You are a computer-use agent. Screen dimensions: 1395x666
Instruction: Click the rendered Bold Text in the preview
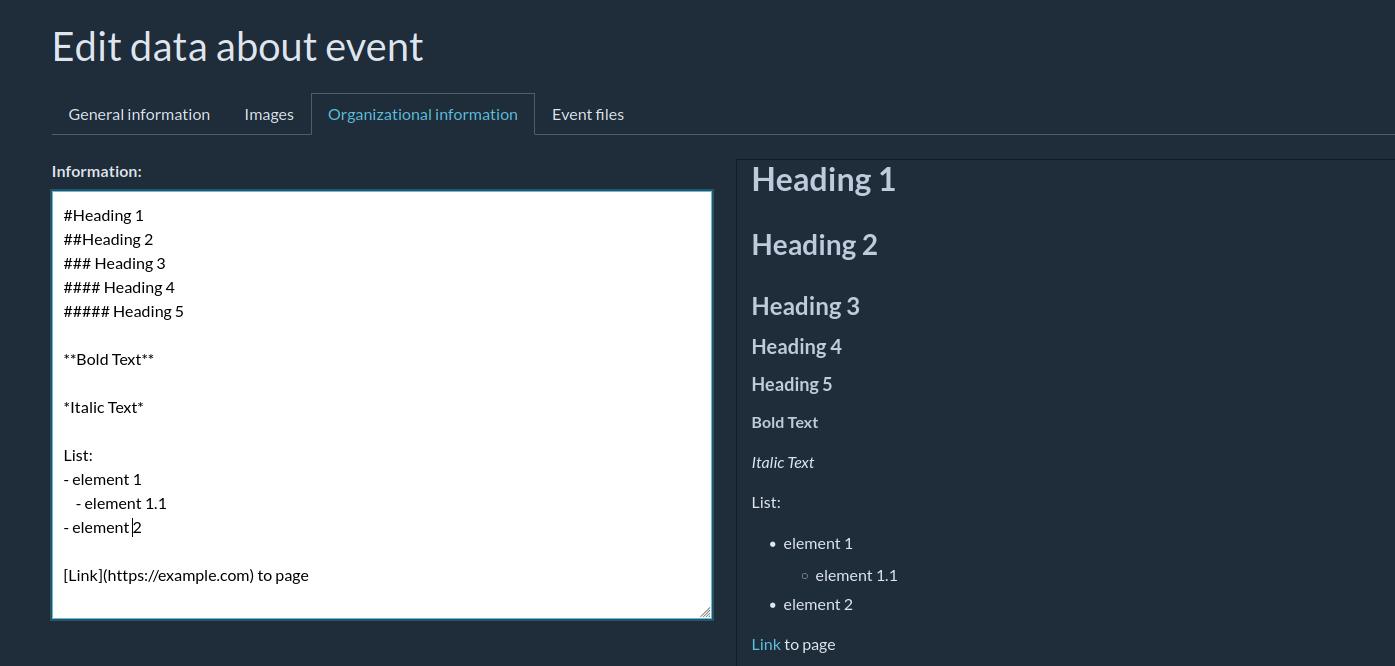[x=784, y=422]
